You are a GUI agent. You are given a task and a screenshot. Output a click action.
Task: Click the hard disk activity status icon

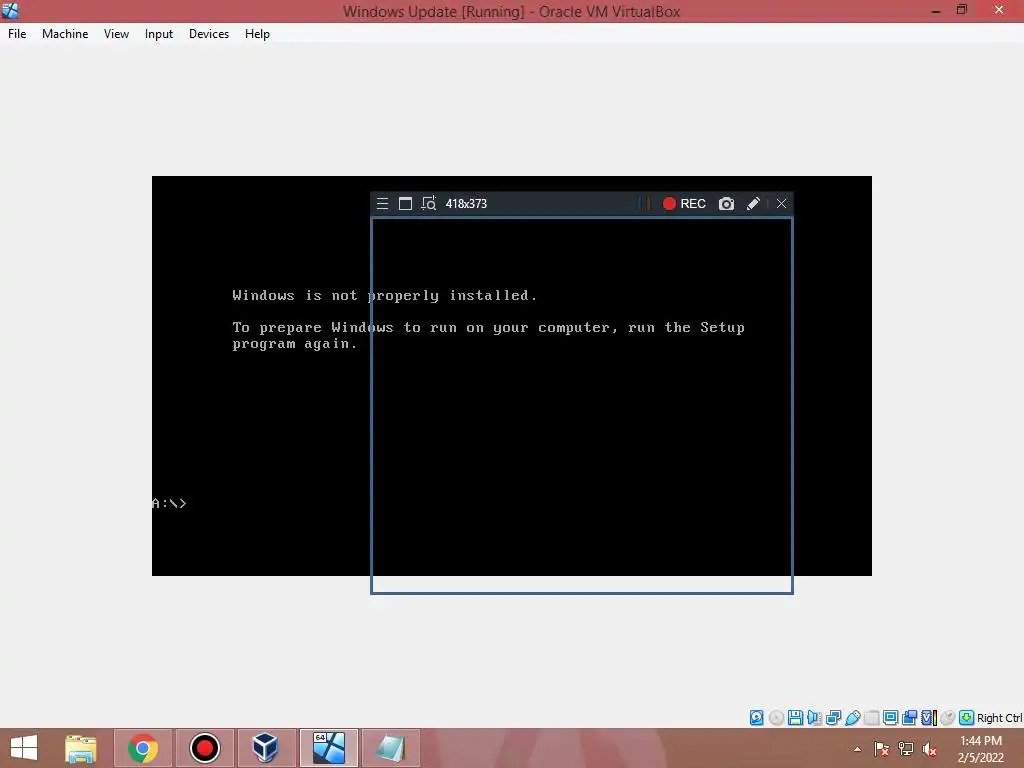pos(756,718)
